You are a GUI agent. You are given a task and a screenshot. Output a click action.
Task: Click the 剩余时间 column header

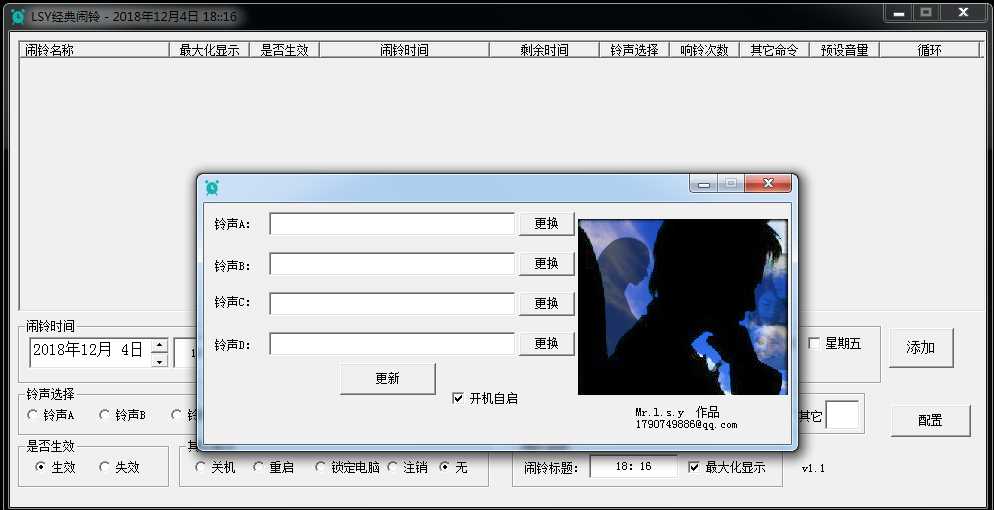click(545, 50)
